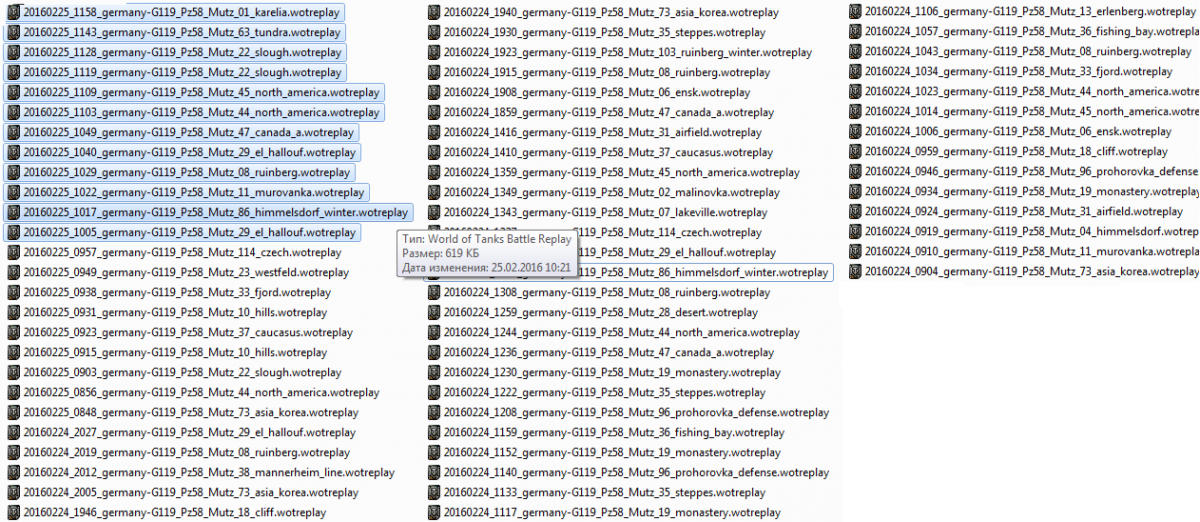Select file name 20160224_1859 Mutz_47_canada_a.wotreplay
The image size is (1200, 522).
609,113
